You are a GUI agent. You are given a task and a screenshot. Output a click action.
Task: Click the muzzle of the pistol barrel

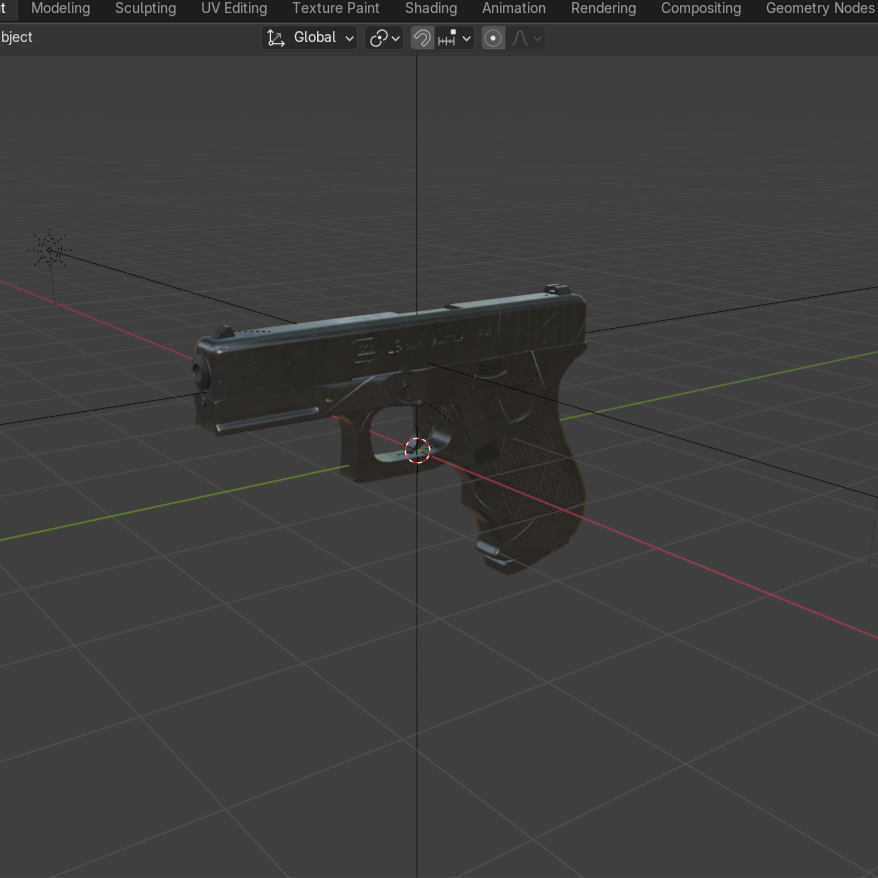[x=200, y=372]
